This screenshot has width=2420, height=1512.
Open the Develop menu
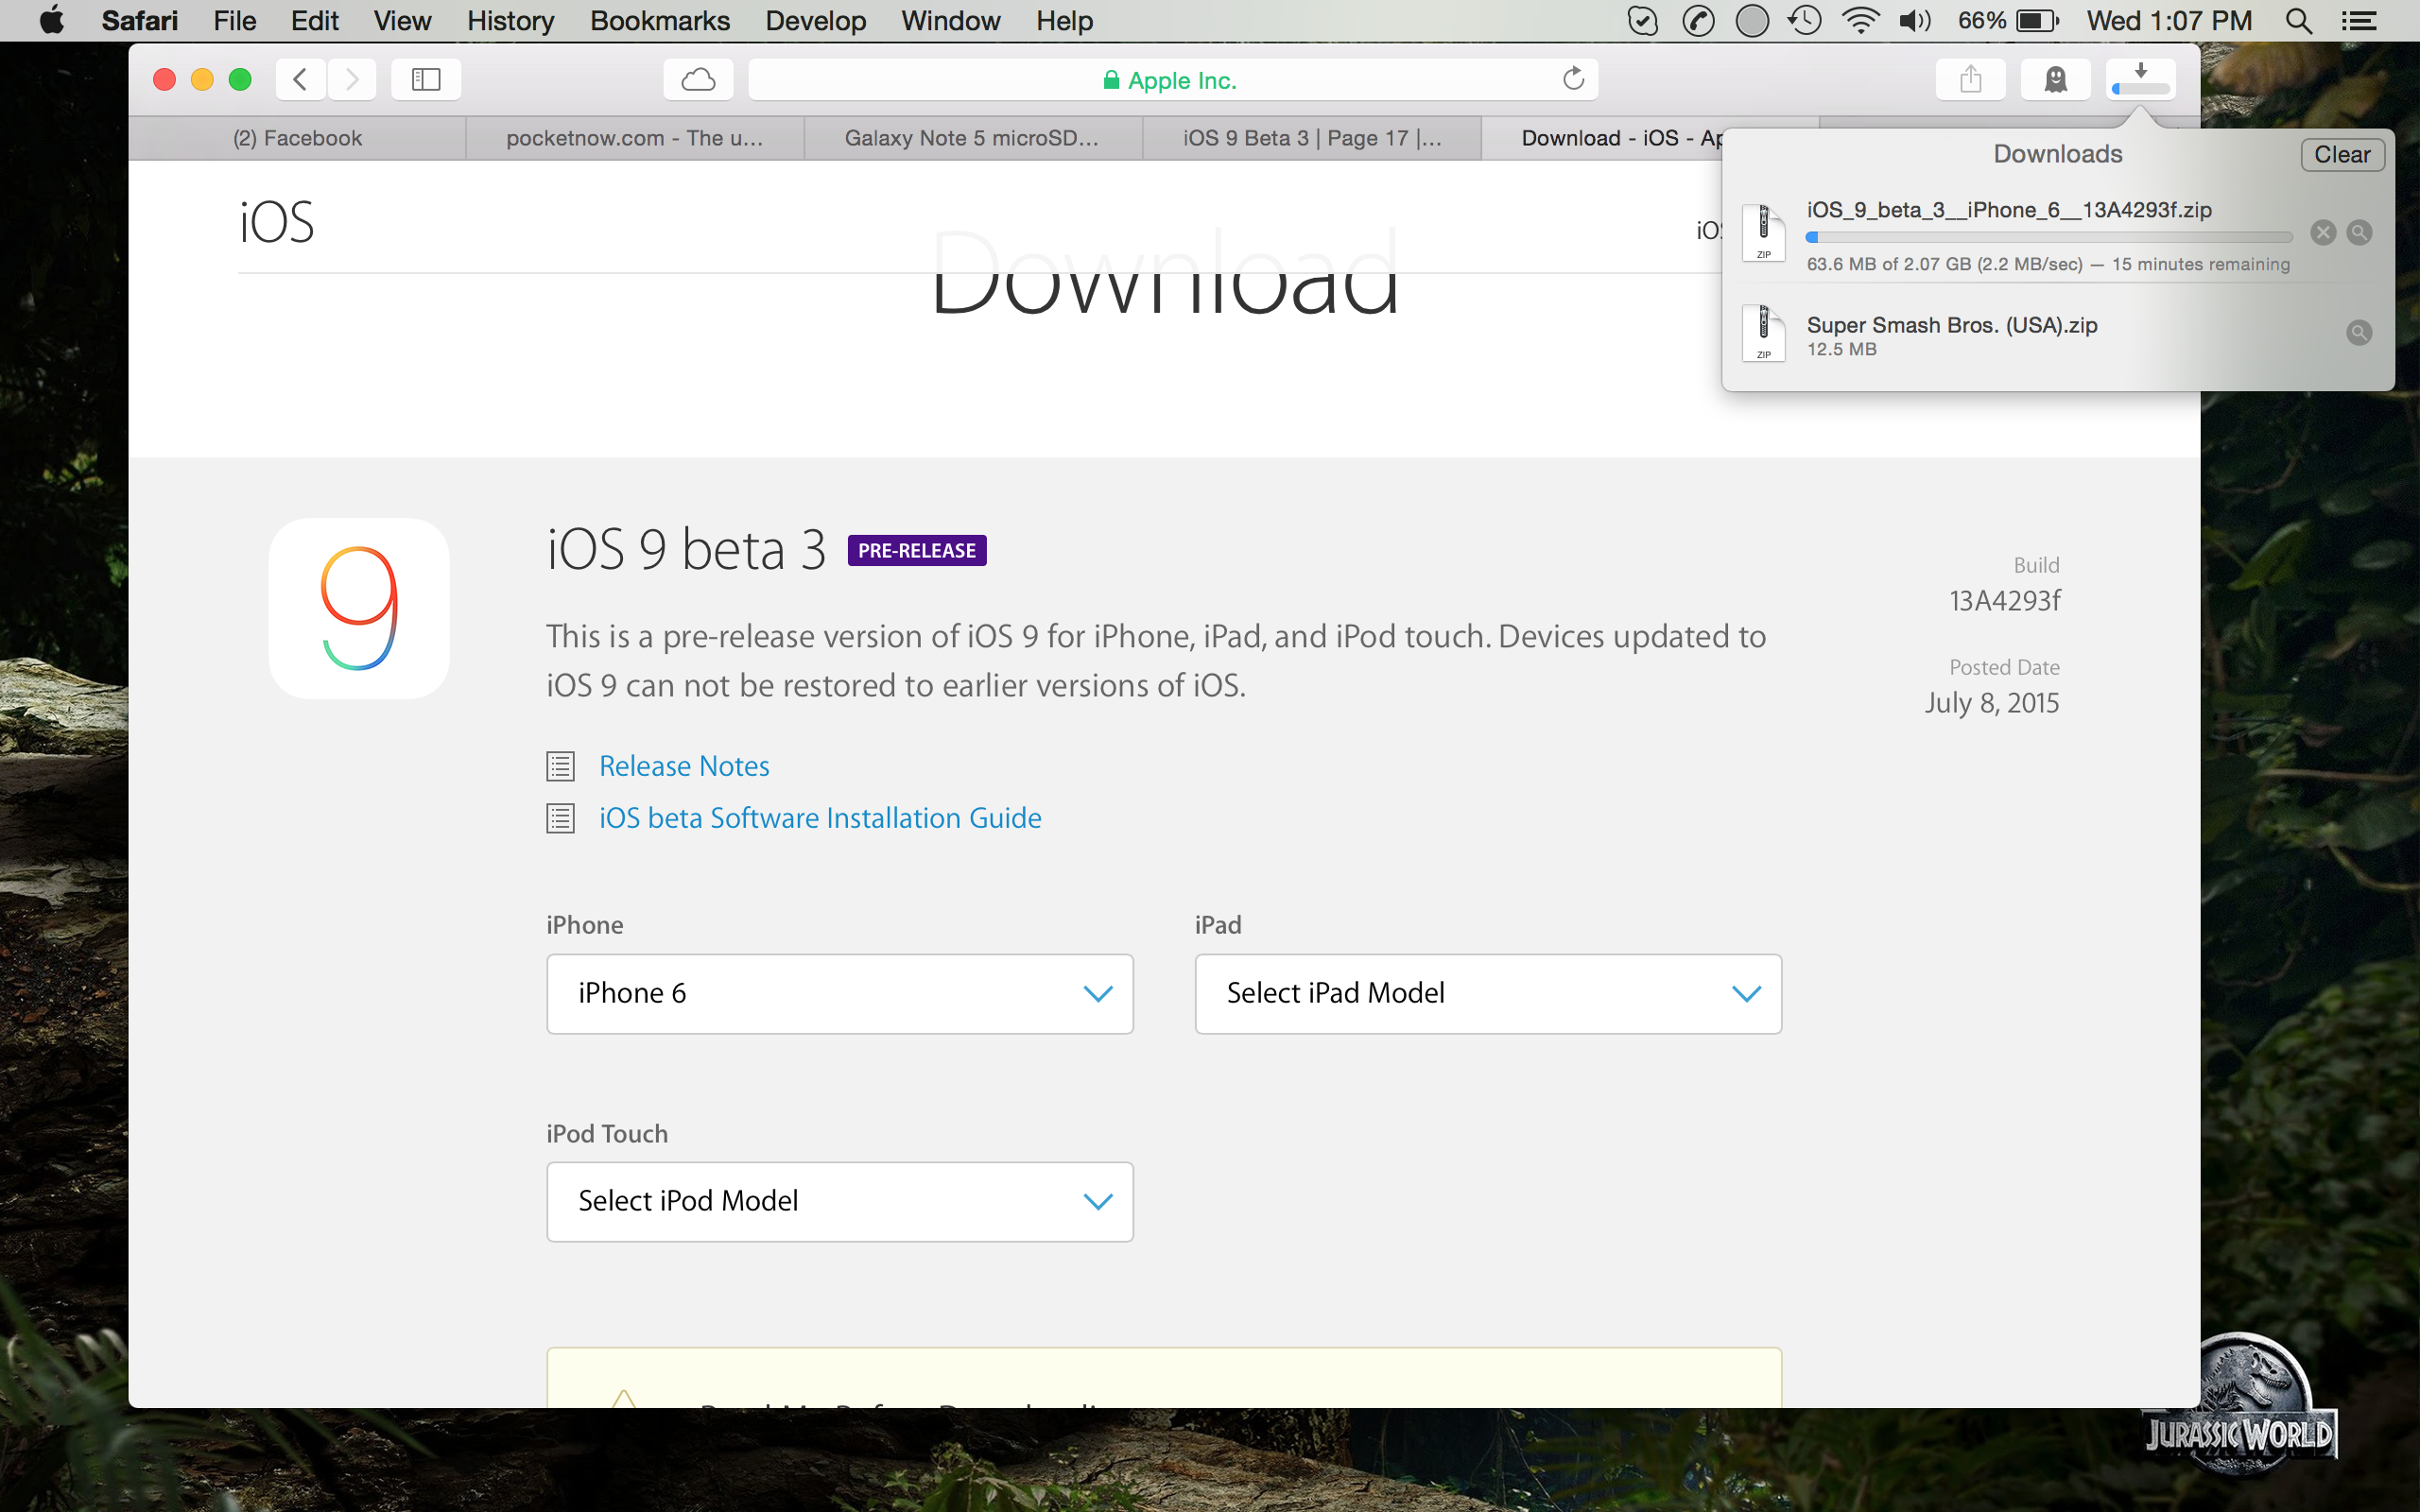tap(816, 21)
